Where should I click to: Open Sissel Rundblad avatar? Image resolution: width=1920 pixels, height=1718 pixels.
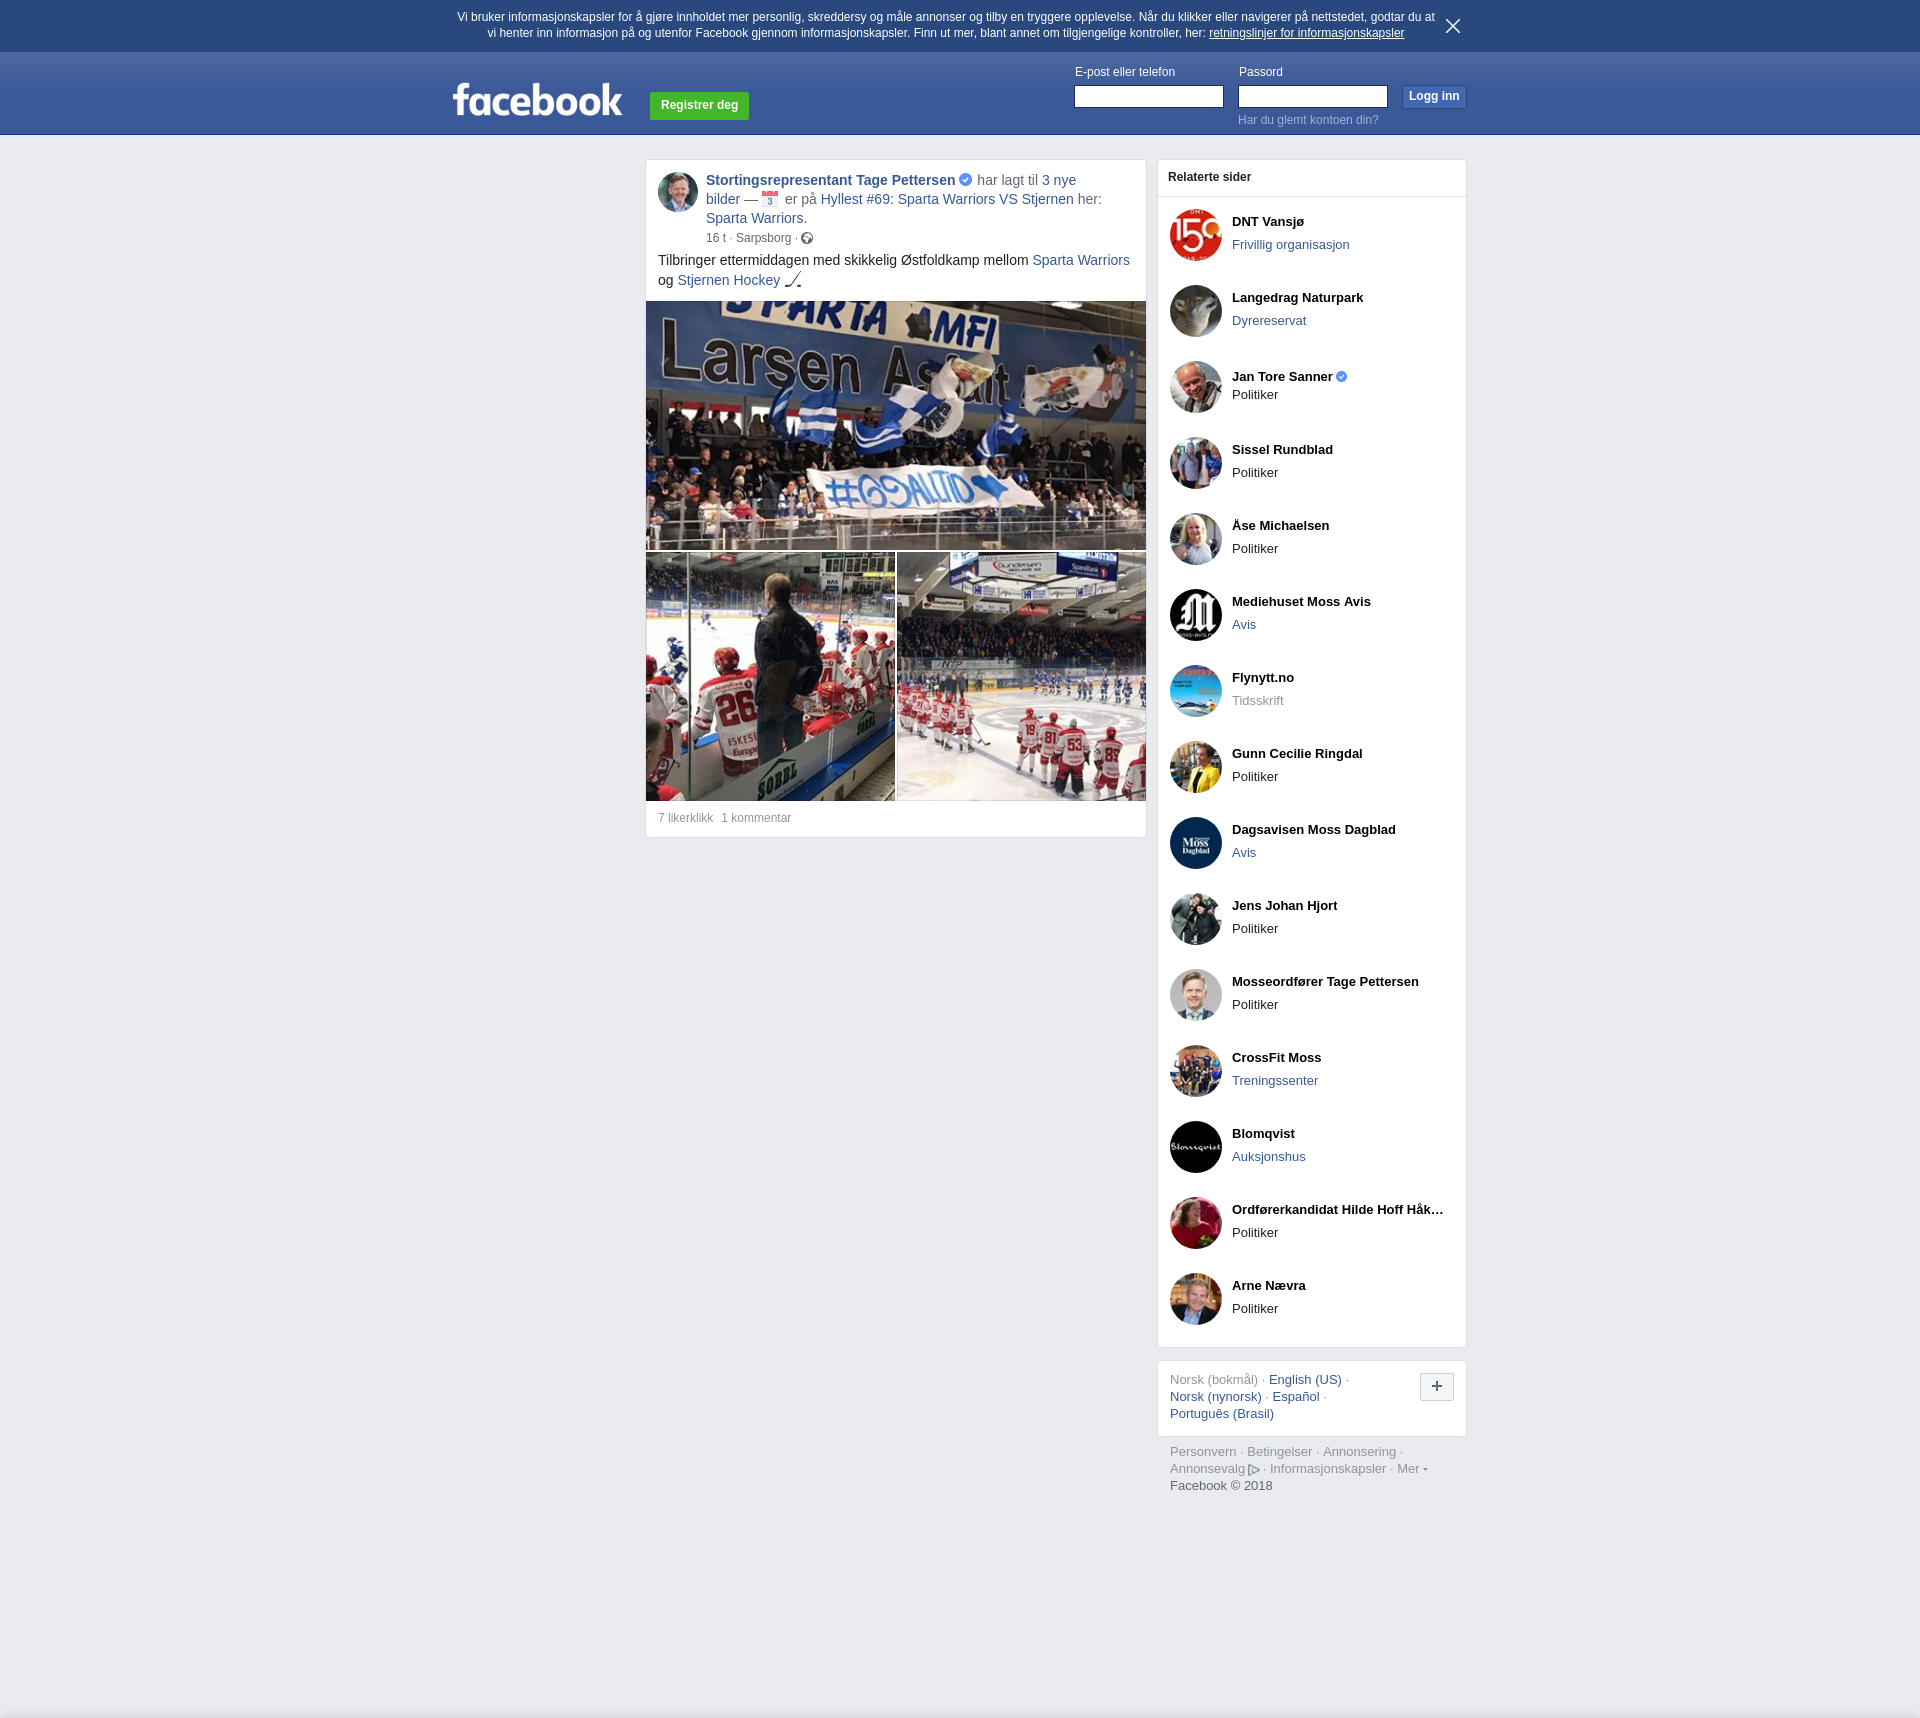(1196, 463)
